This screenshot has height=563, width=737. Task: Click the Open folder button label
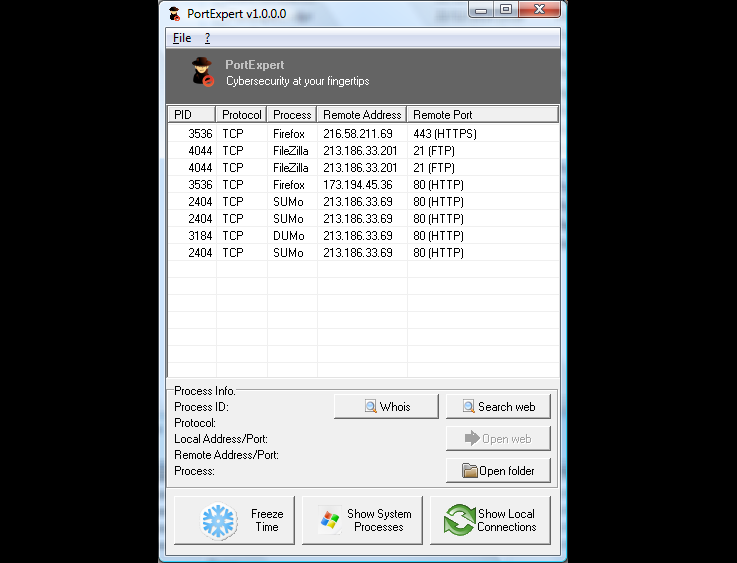pyautogui.click(x=507, y=471)
